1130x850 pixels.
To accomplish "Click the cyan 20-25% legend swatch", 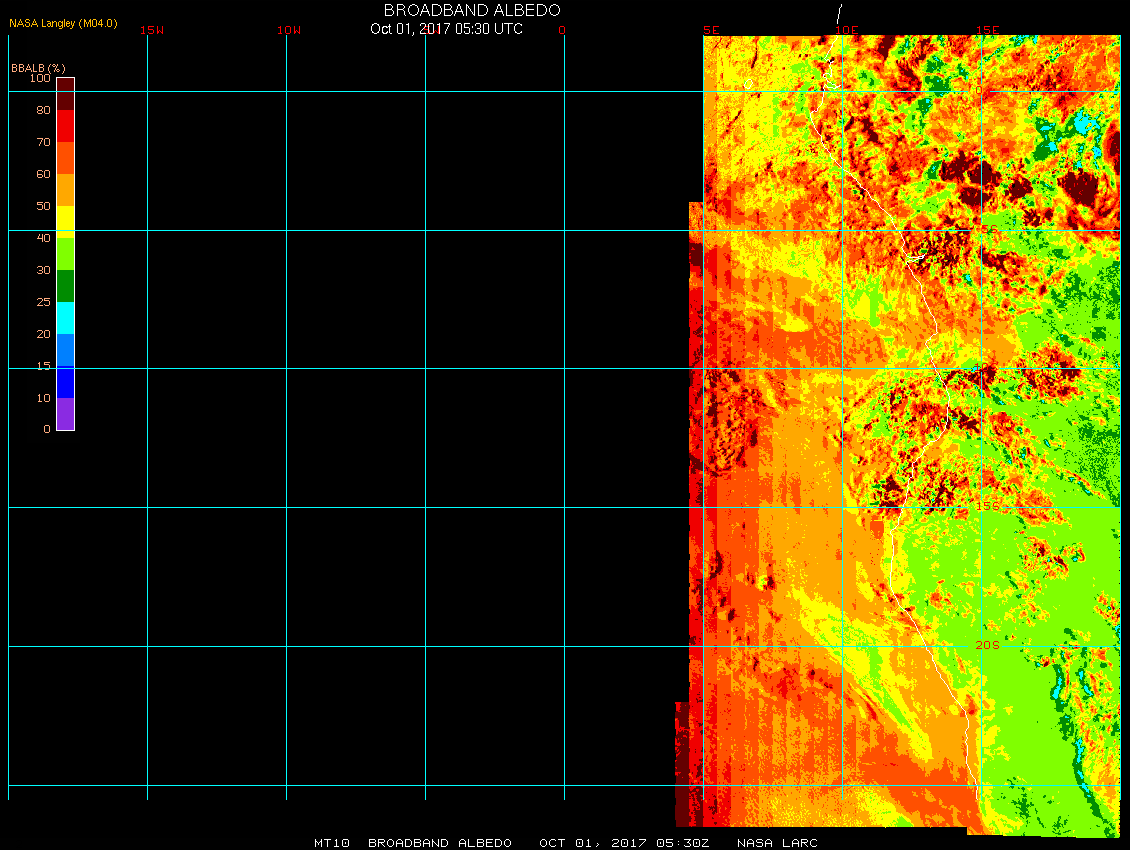I will 65,318.
